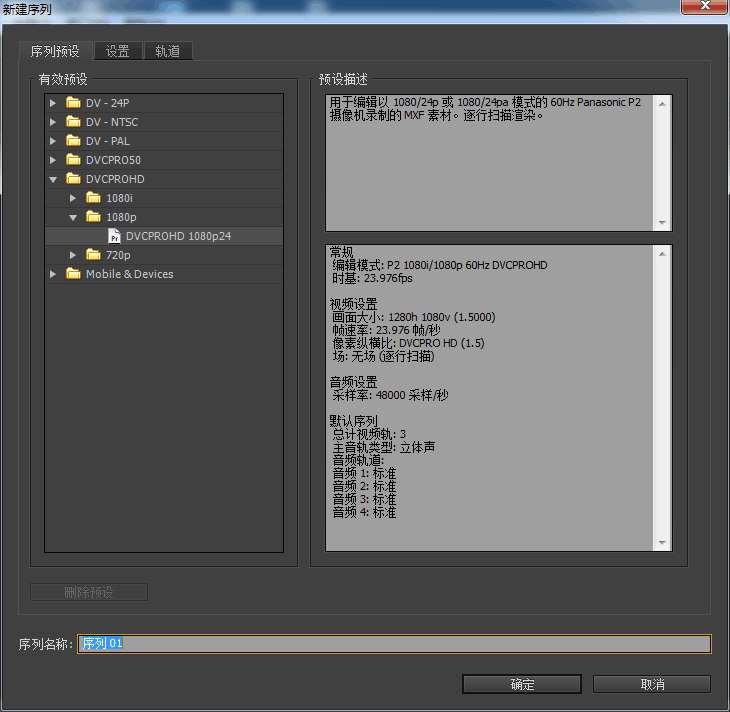This screenshot has height=712, width=730.
Task: Click the 1080i folder icon
Action: pos(93,198)
